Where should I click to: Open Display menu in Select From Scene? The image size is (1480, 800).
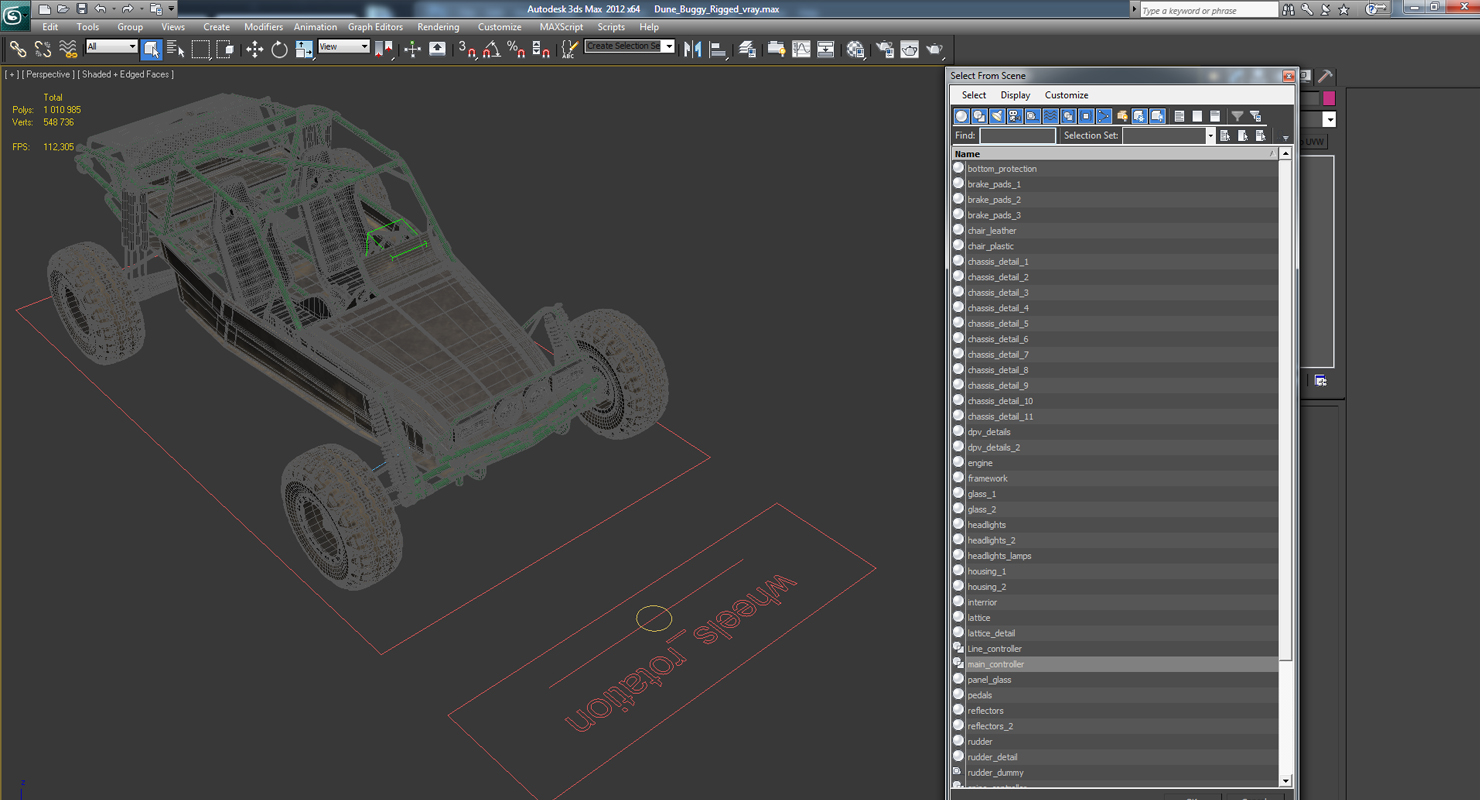click(x=1015, y=95)
